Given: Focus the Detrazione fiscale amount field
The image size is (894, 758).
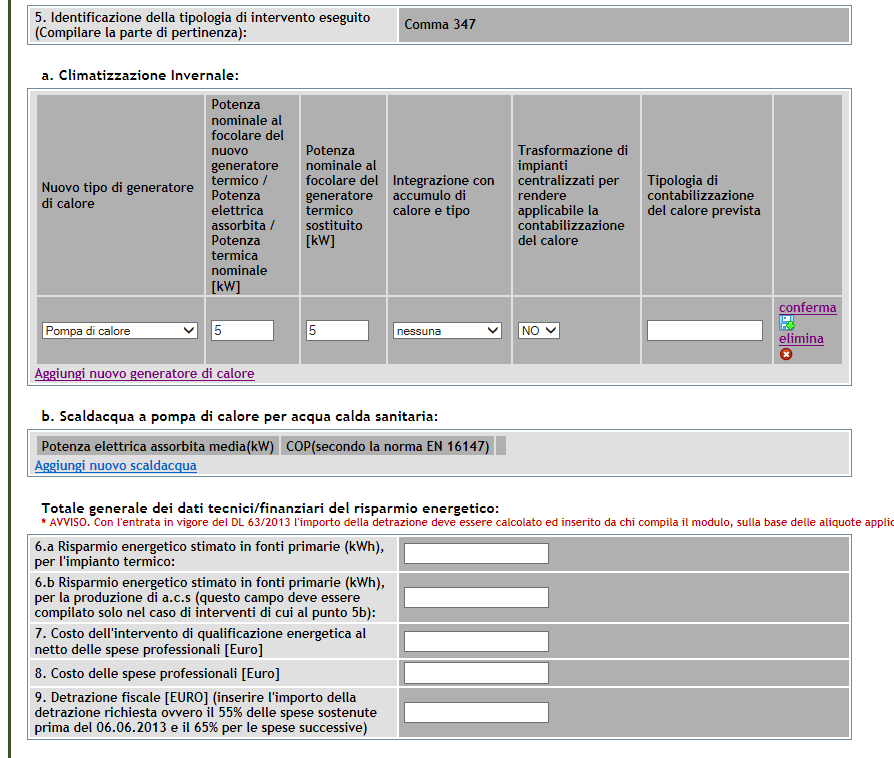Looking at the screenshot, I should [476, 713].
